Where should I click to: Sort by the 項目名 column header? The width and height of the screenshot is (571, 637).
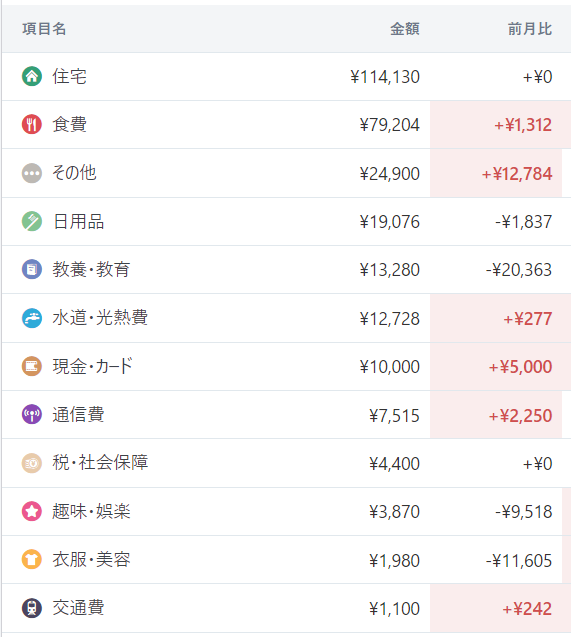pyautogui.click(x=44, y=29)
